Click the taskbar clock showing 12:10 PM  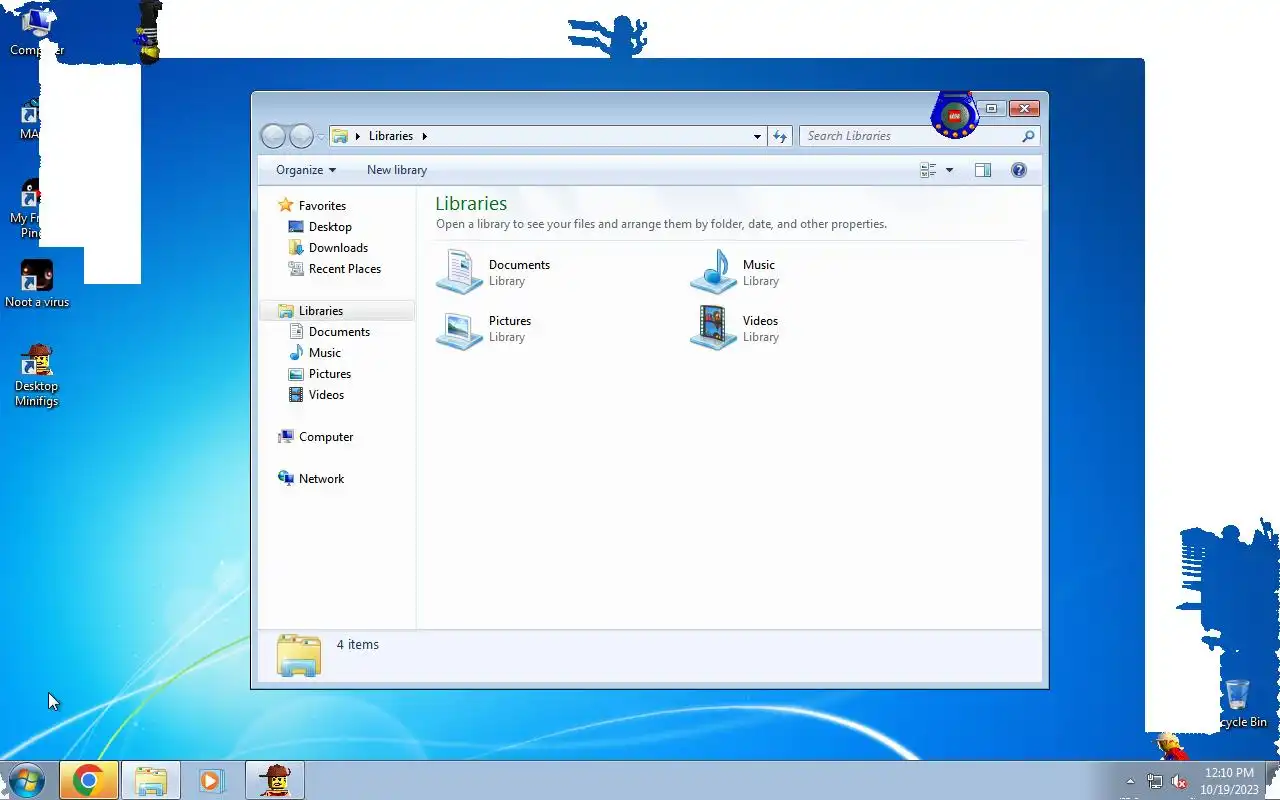point(1229,781)
